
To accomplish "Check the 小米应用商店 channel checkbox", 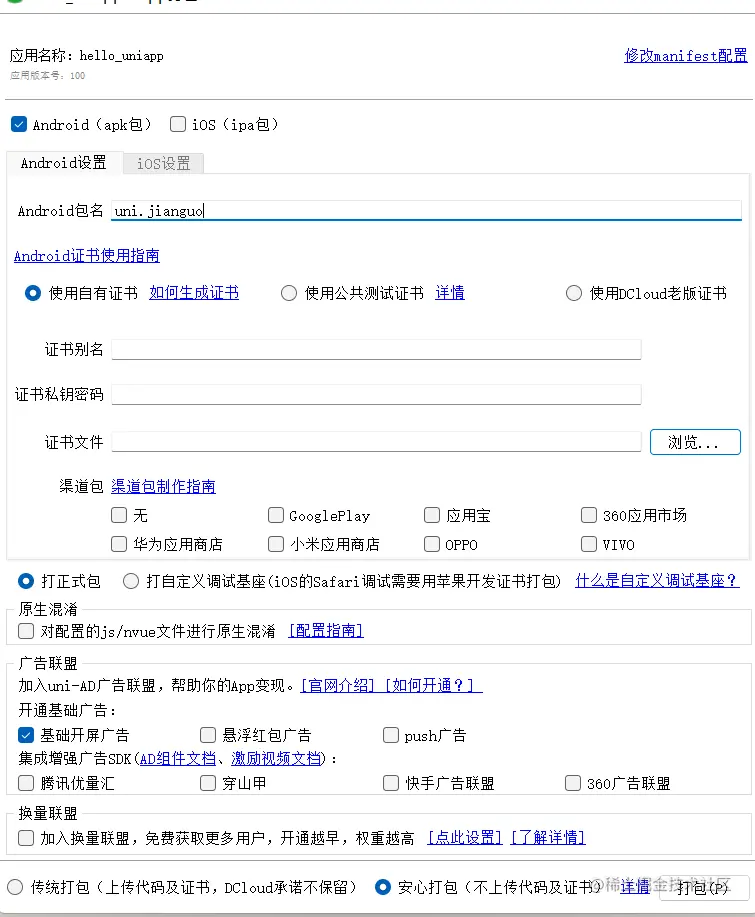I will pyautogui.click(x=275, y=544).
